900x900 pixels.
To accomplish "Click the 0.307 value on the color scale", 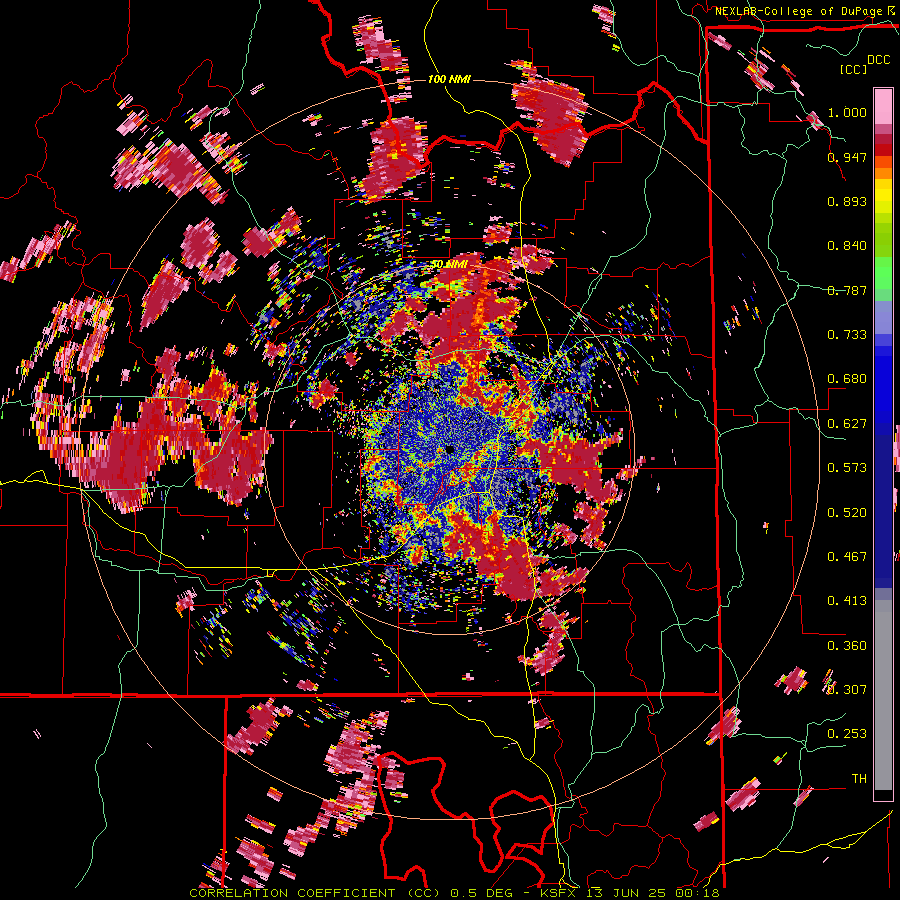I will (x=847, y=690).
